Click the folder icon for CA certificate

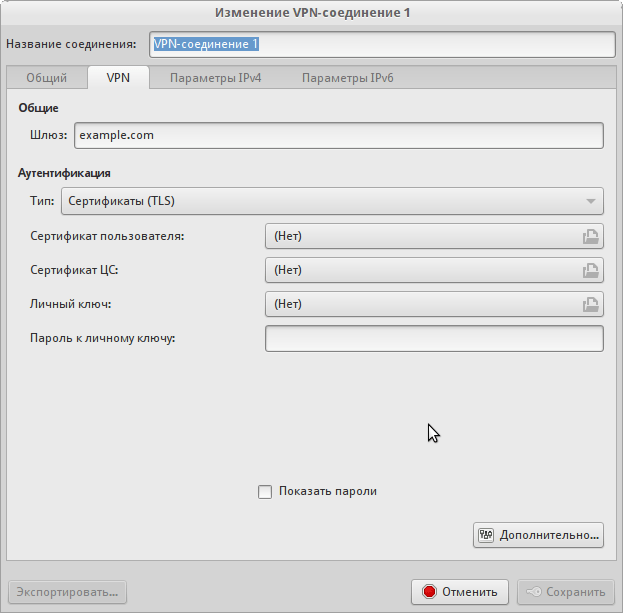coord(591,270)
